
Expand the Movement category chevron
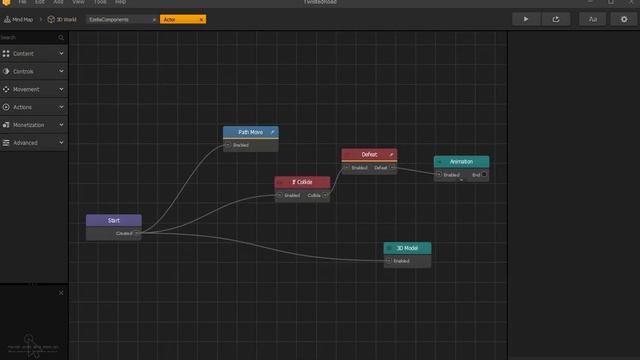pos(61,89)
